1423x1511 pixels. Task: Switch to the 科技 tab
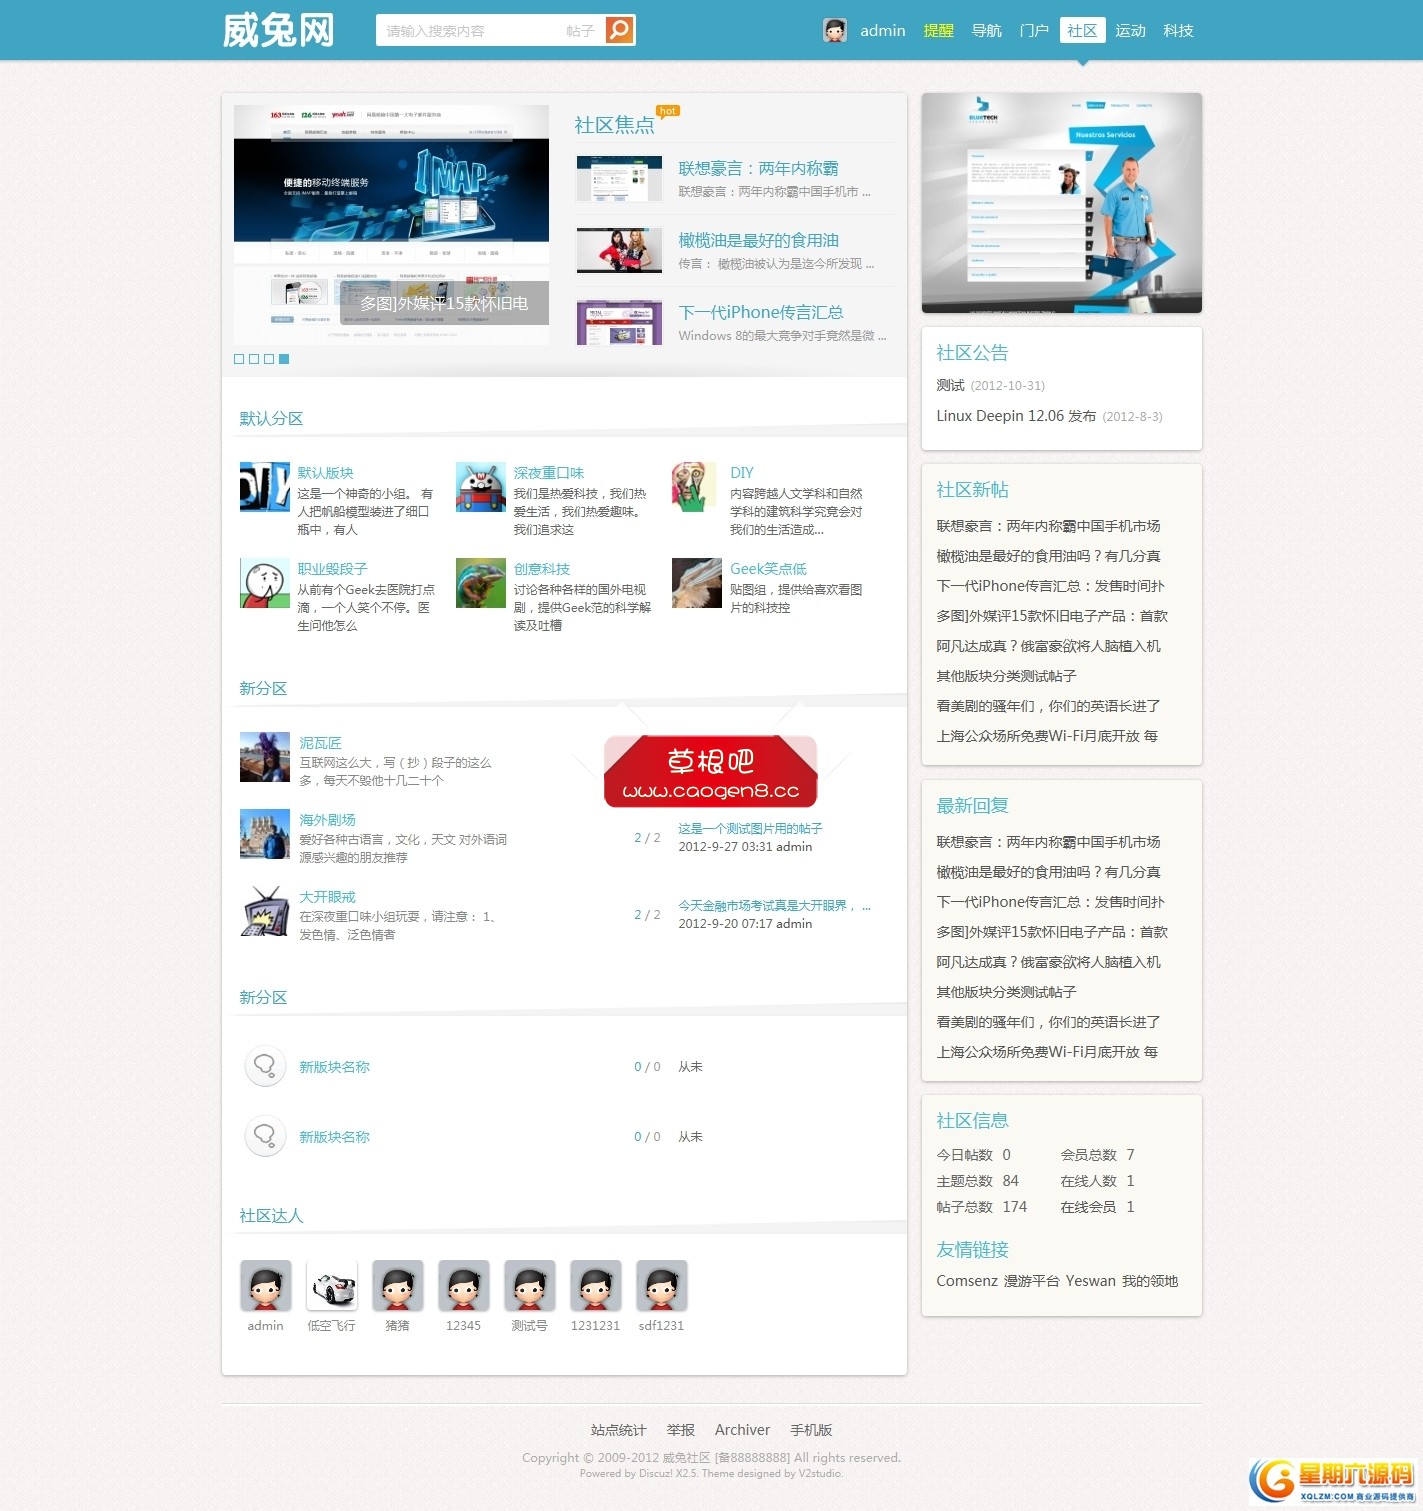click(x=1178, y=31)
